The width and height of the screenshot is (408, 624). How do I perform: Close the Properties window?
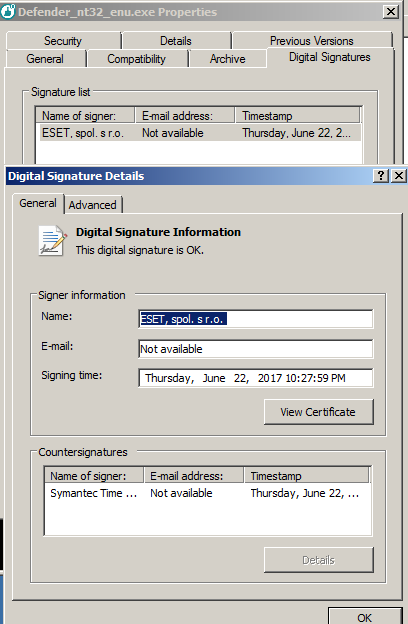pos(391,12)
